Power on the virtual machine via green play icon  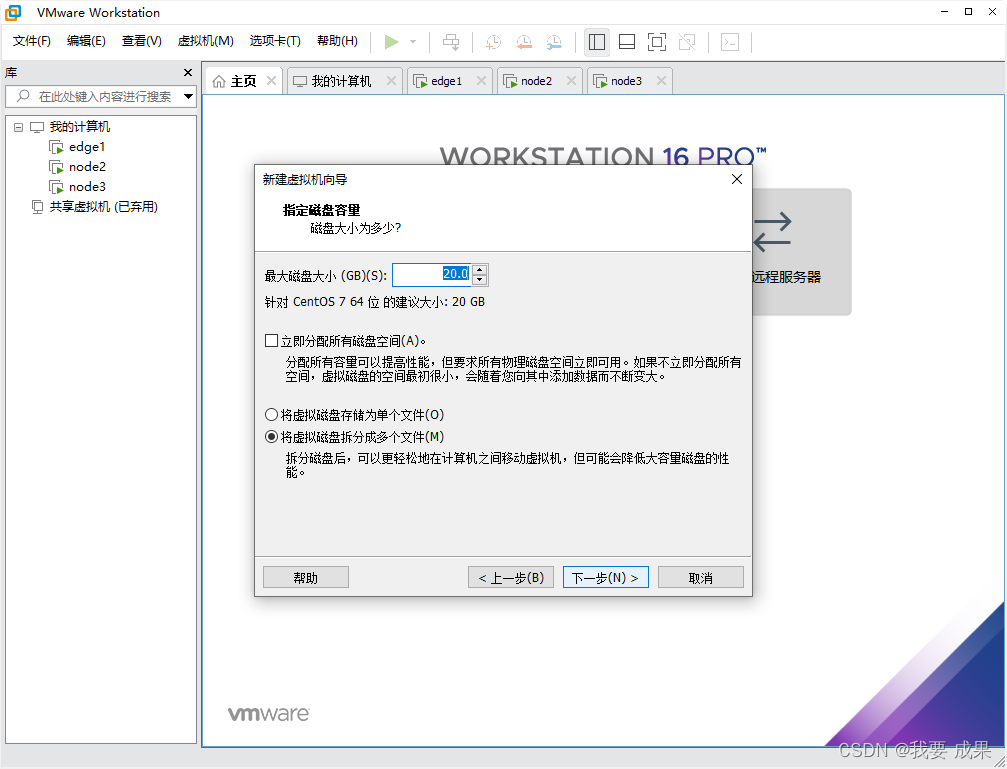click(x=393, y=42)
